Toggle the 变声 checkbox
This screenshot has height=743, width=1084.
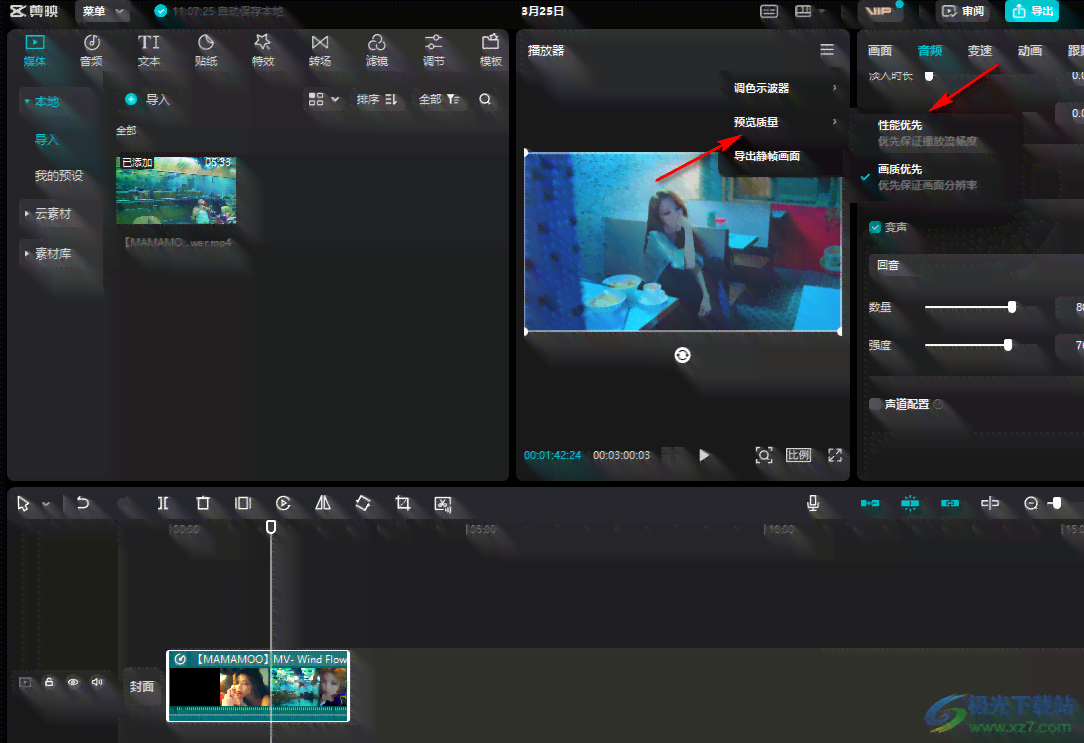click(x=875, y=227)
